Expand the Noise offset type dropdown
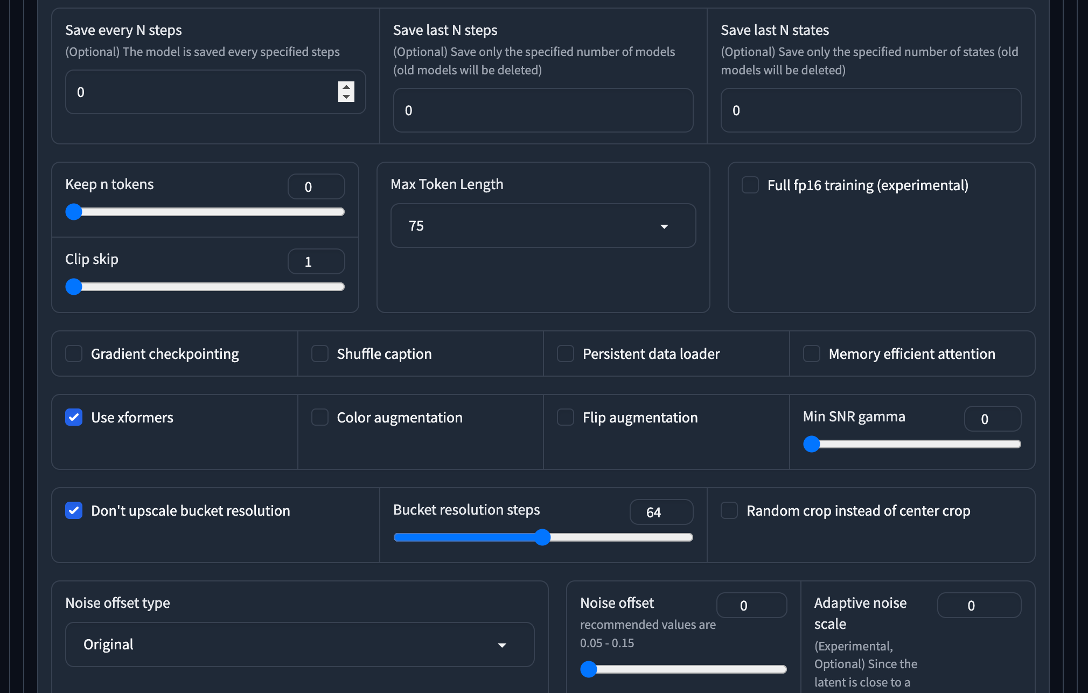The height and width of the screenshot is (694, 1088). (x=300, y=645)
